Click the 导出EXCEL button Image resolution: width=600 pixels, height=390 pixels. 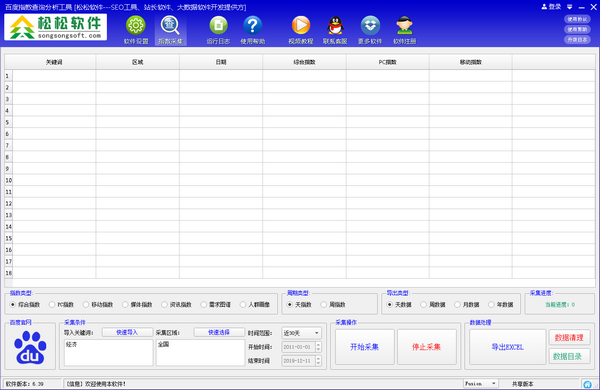pyautogui.click(x=507, y=347)
